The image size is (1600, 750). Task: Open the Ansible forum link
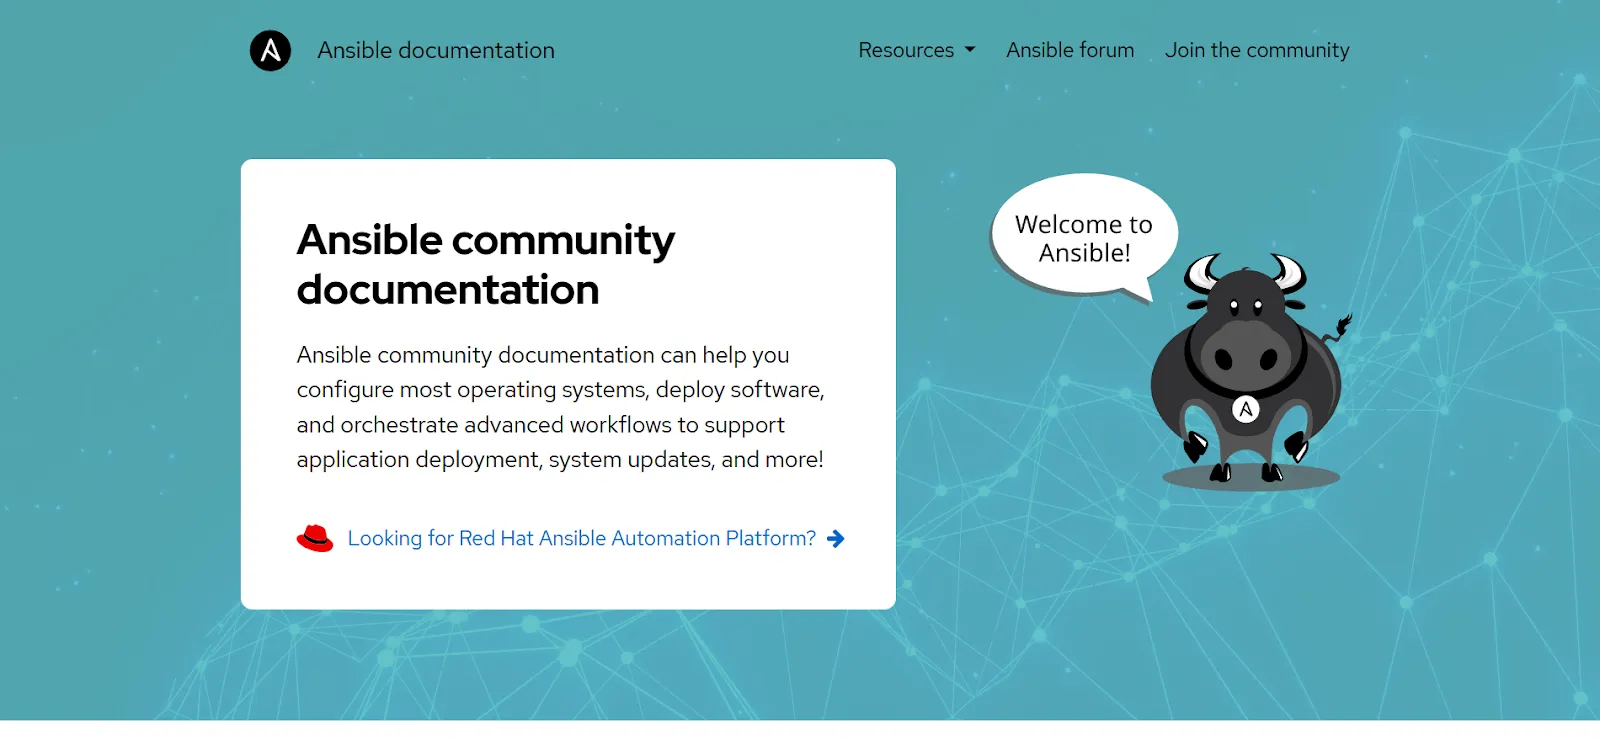coord(1070,50)
